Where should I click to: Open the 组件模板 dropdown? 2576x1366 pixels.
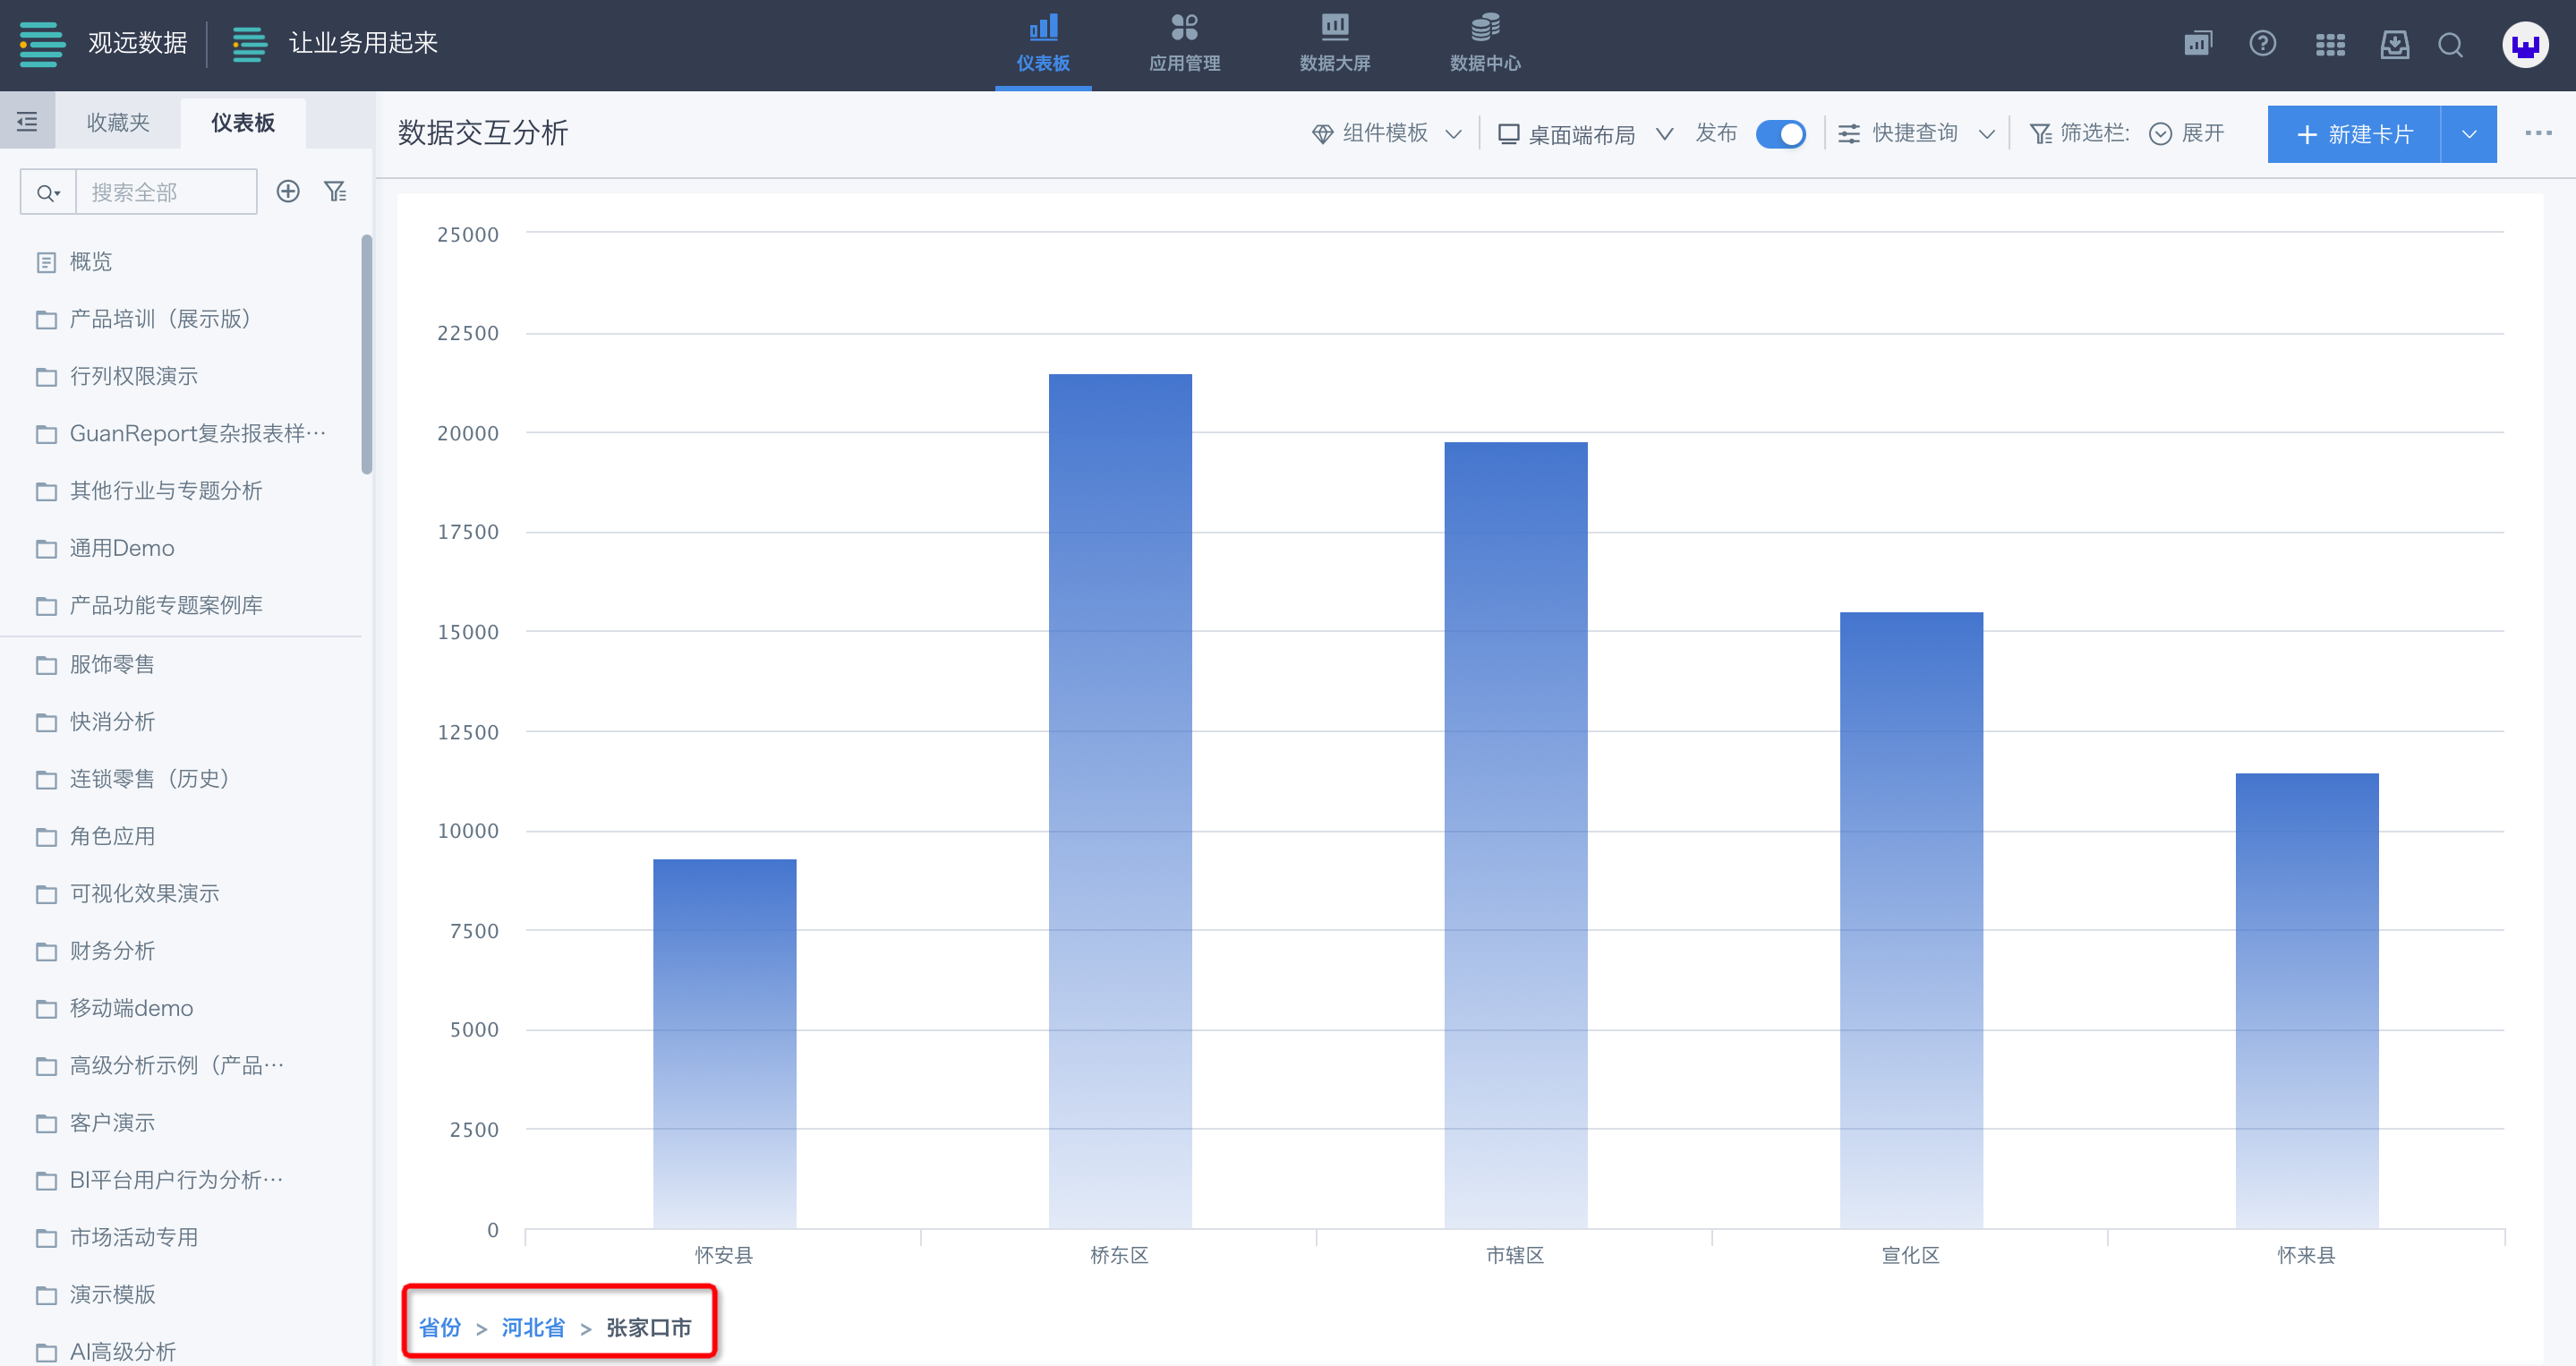click(1387, 134)
